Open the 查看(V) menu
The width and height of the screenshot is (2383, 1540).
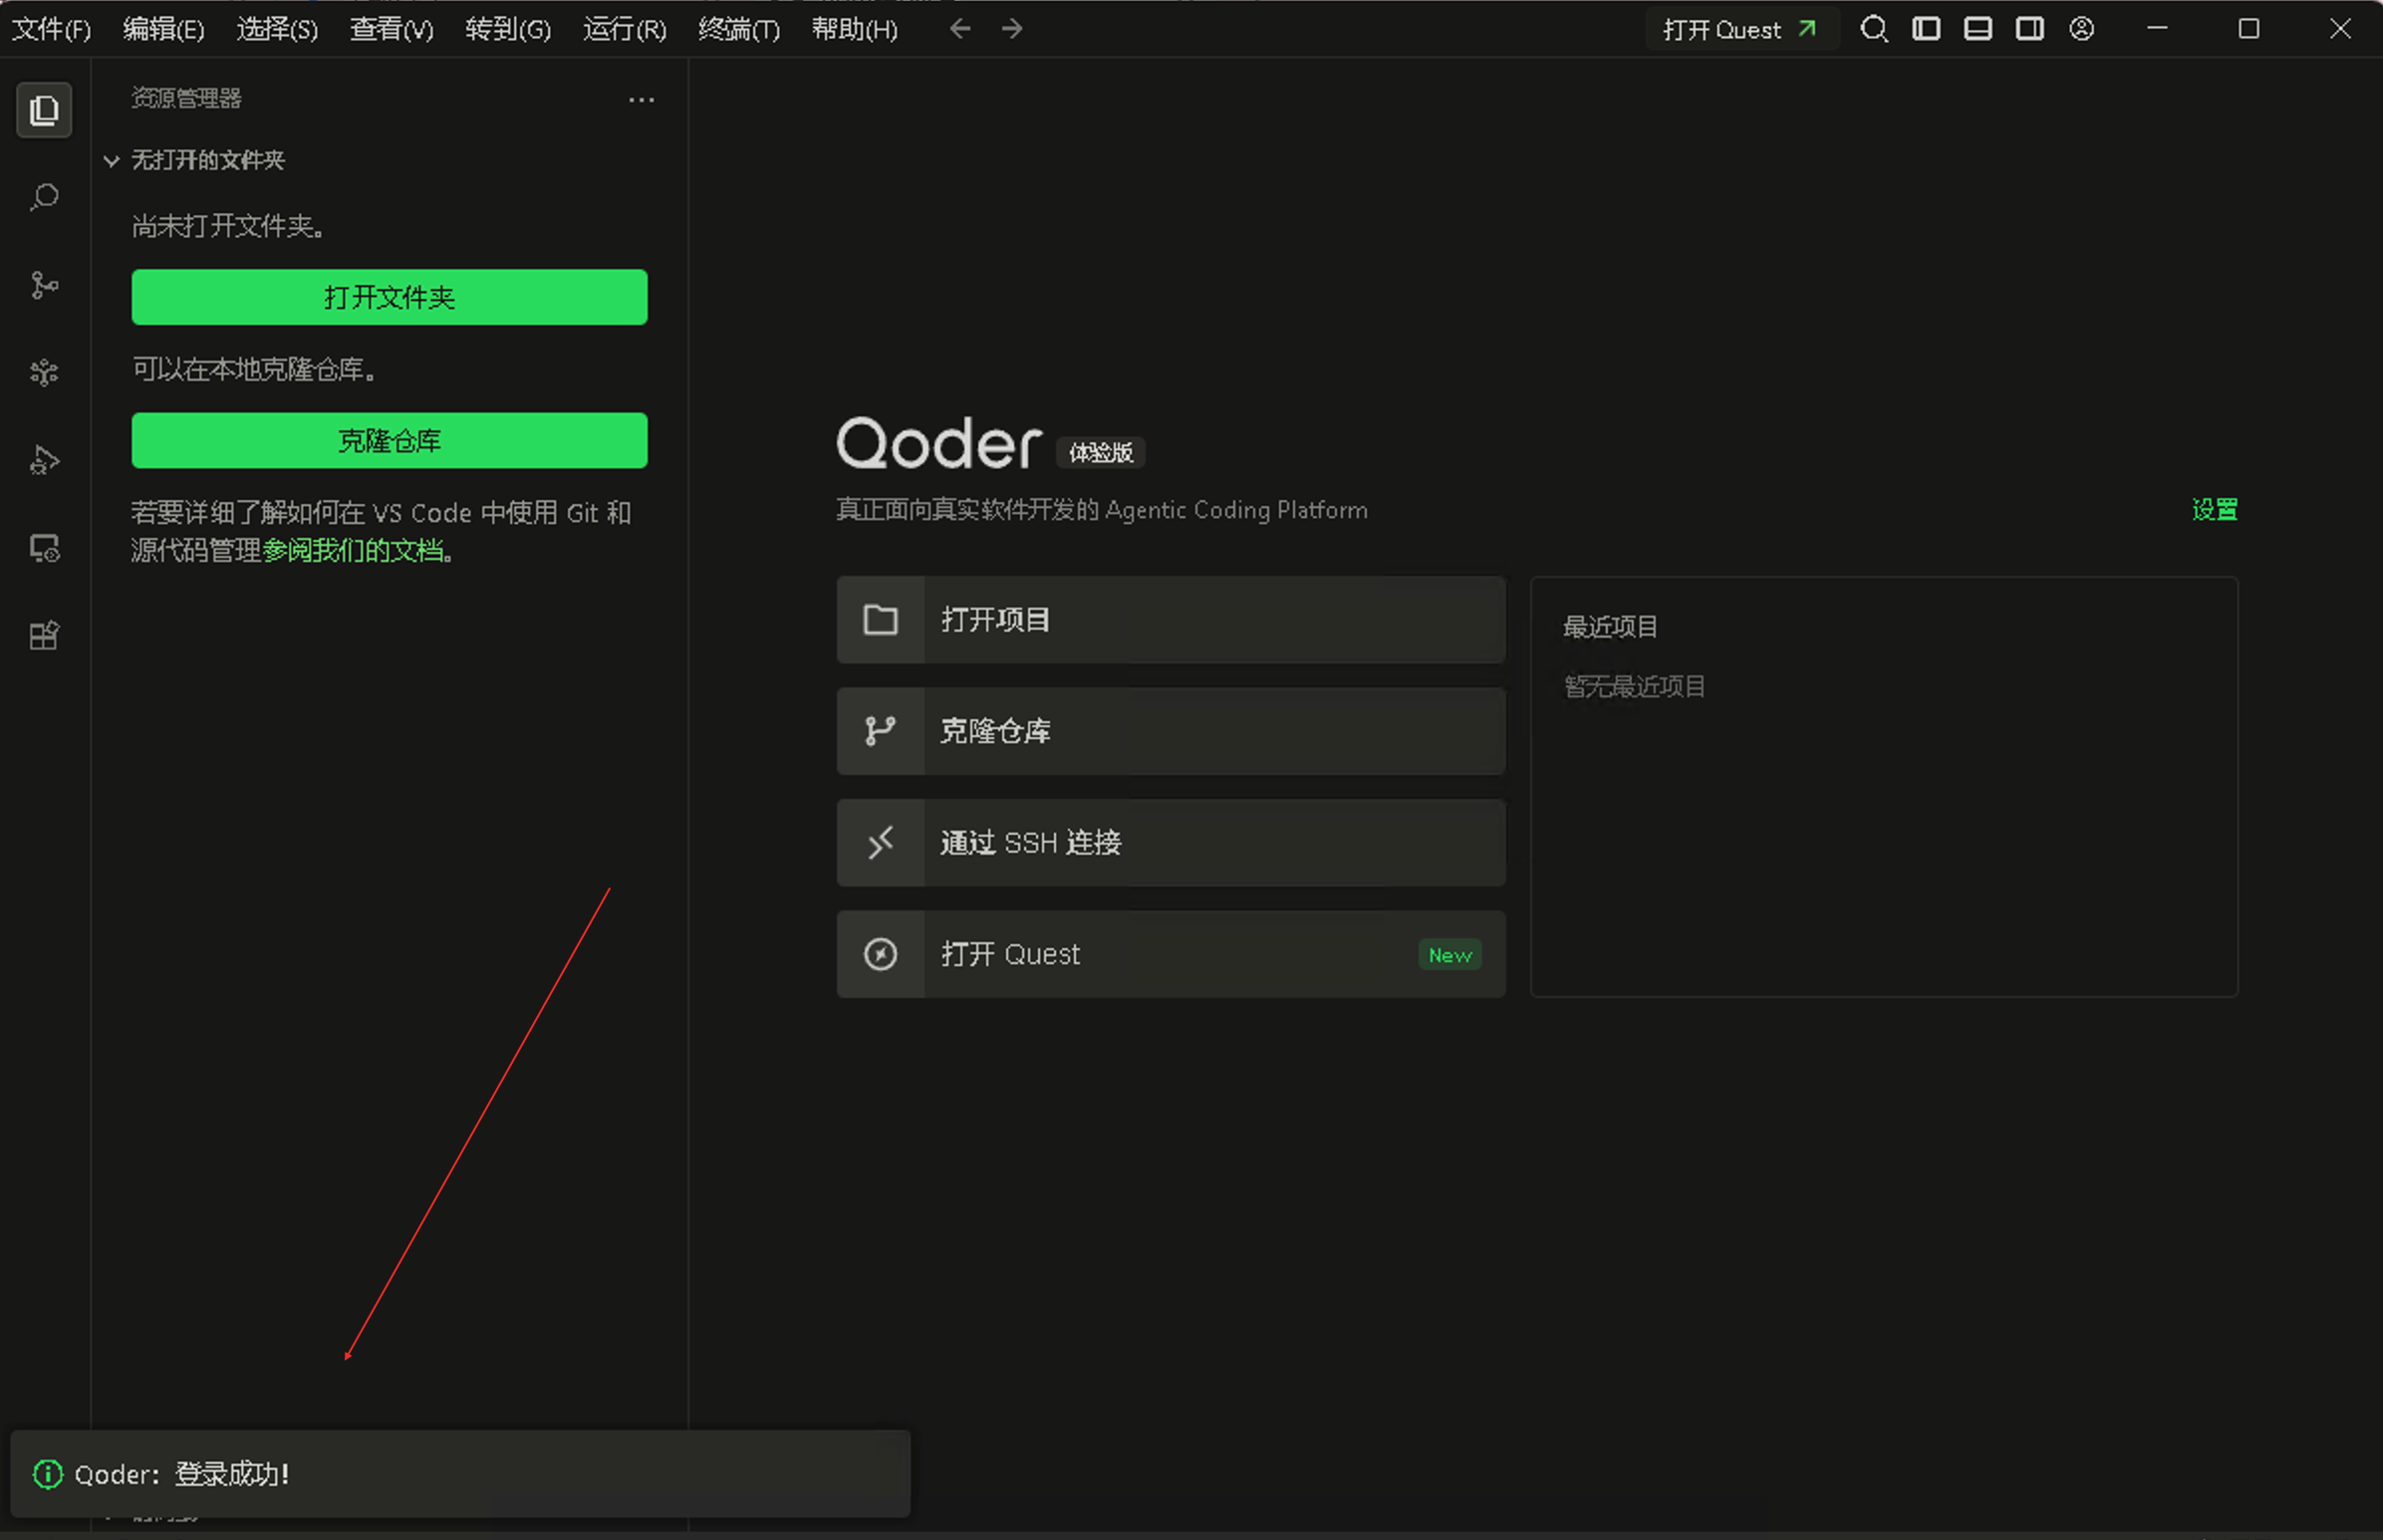(391, 29)
